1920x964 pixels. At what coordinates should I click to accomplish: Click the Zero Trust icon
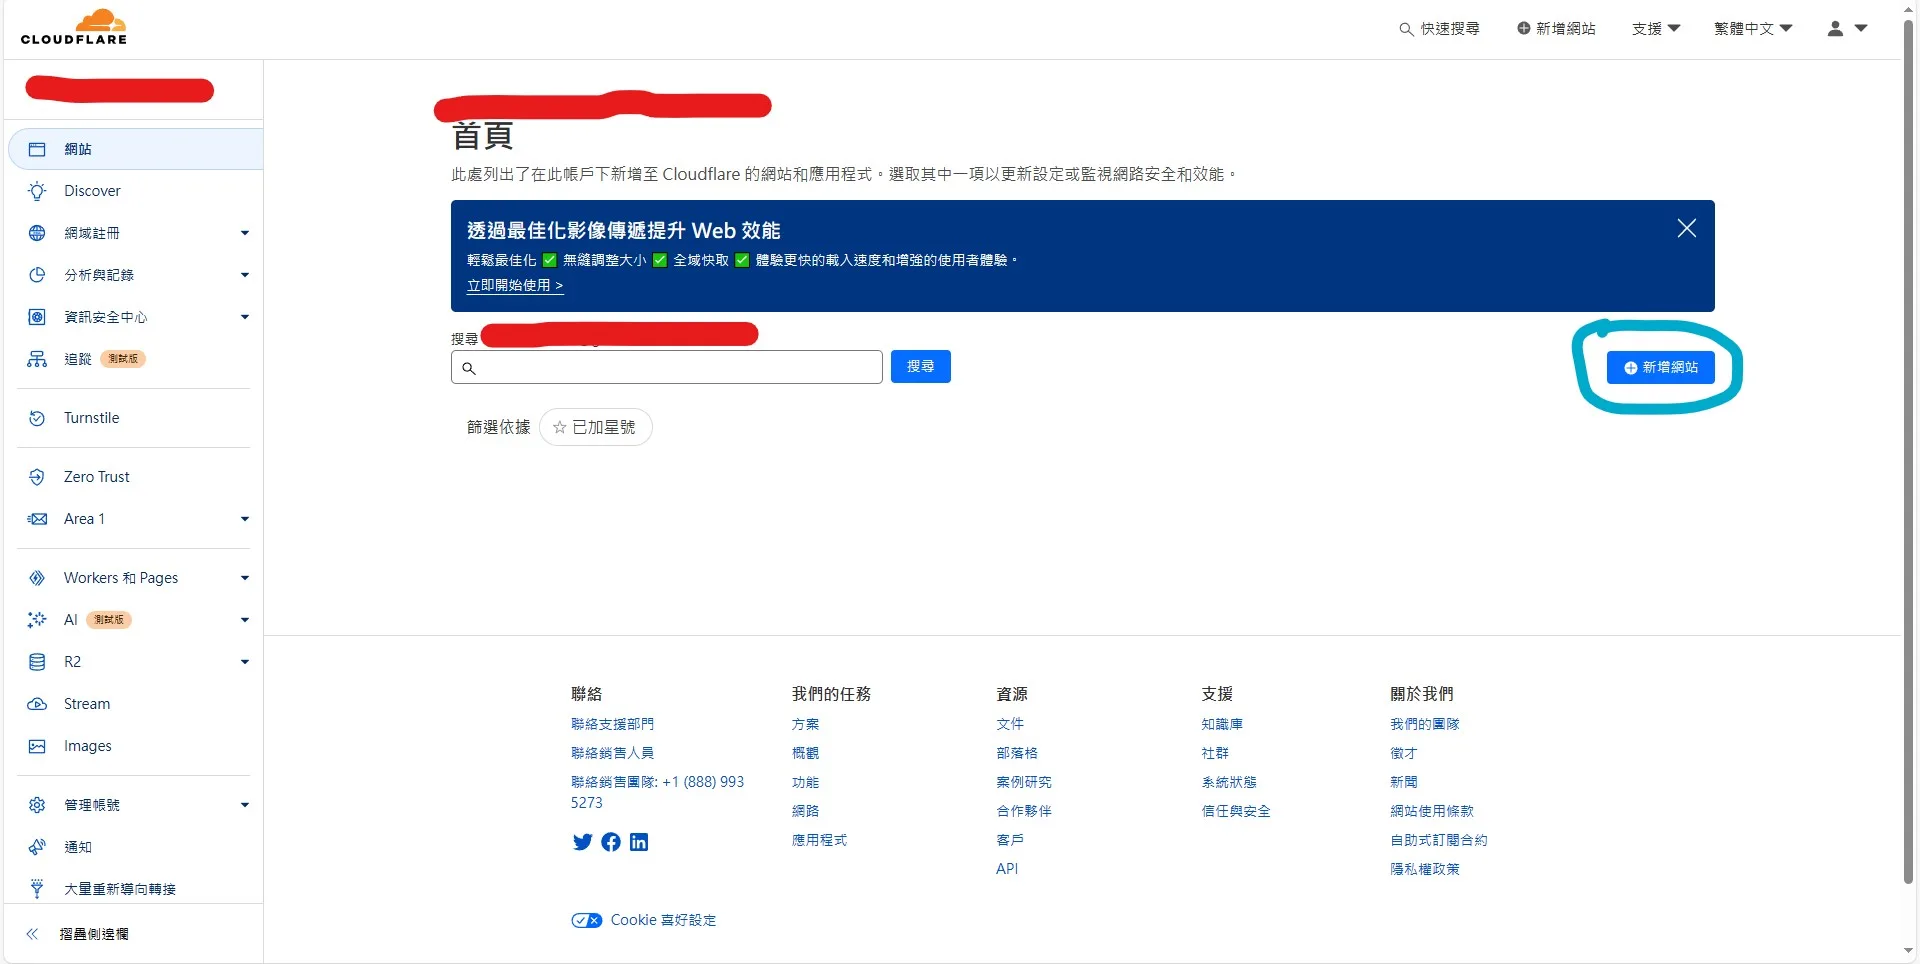tap(37, 477)
